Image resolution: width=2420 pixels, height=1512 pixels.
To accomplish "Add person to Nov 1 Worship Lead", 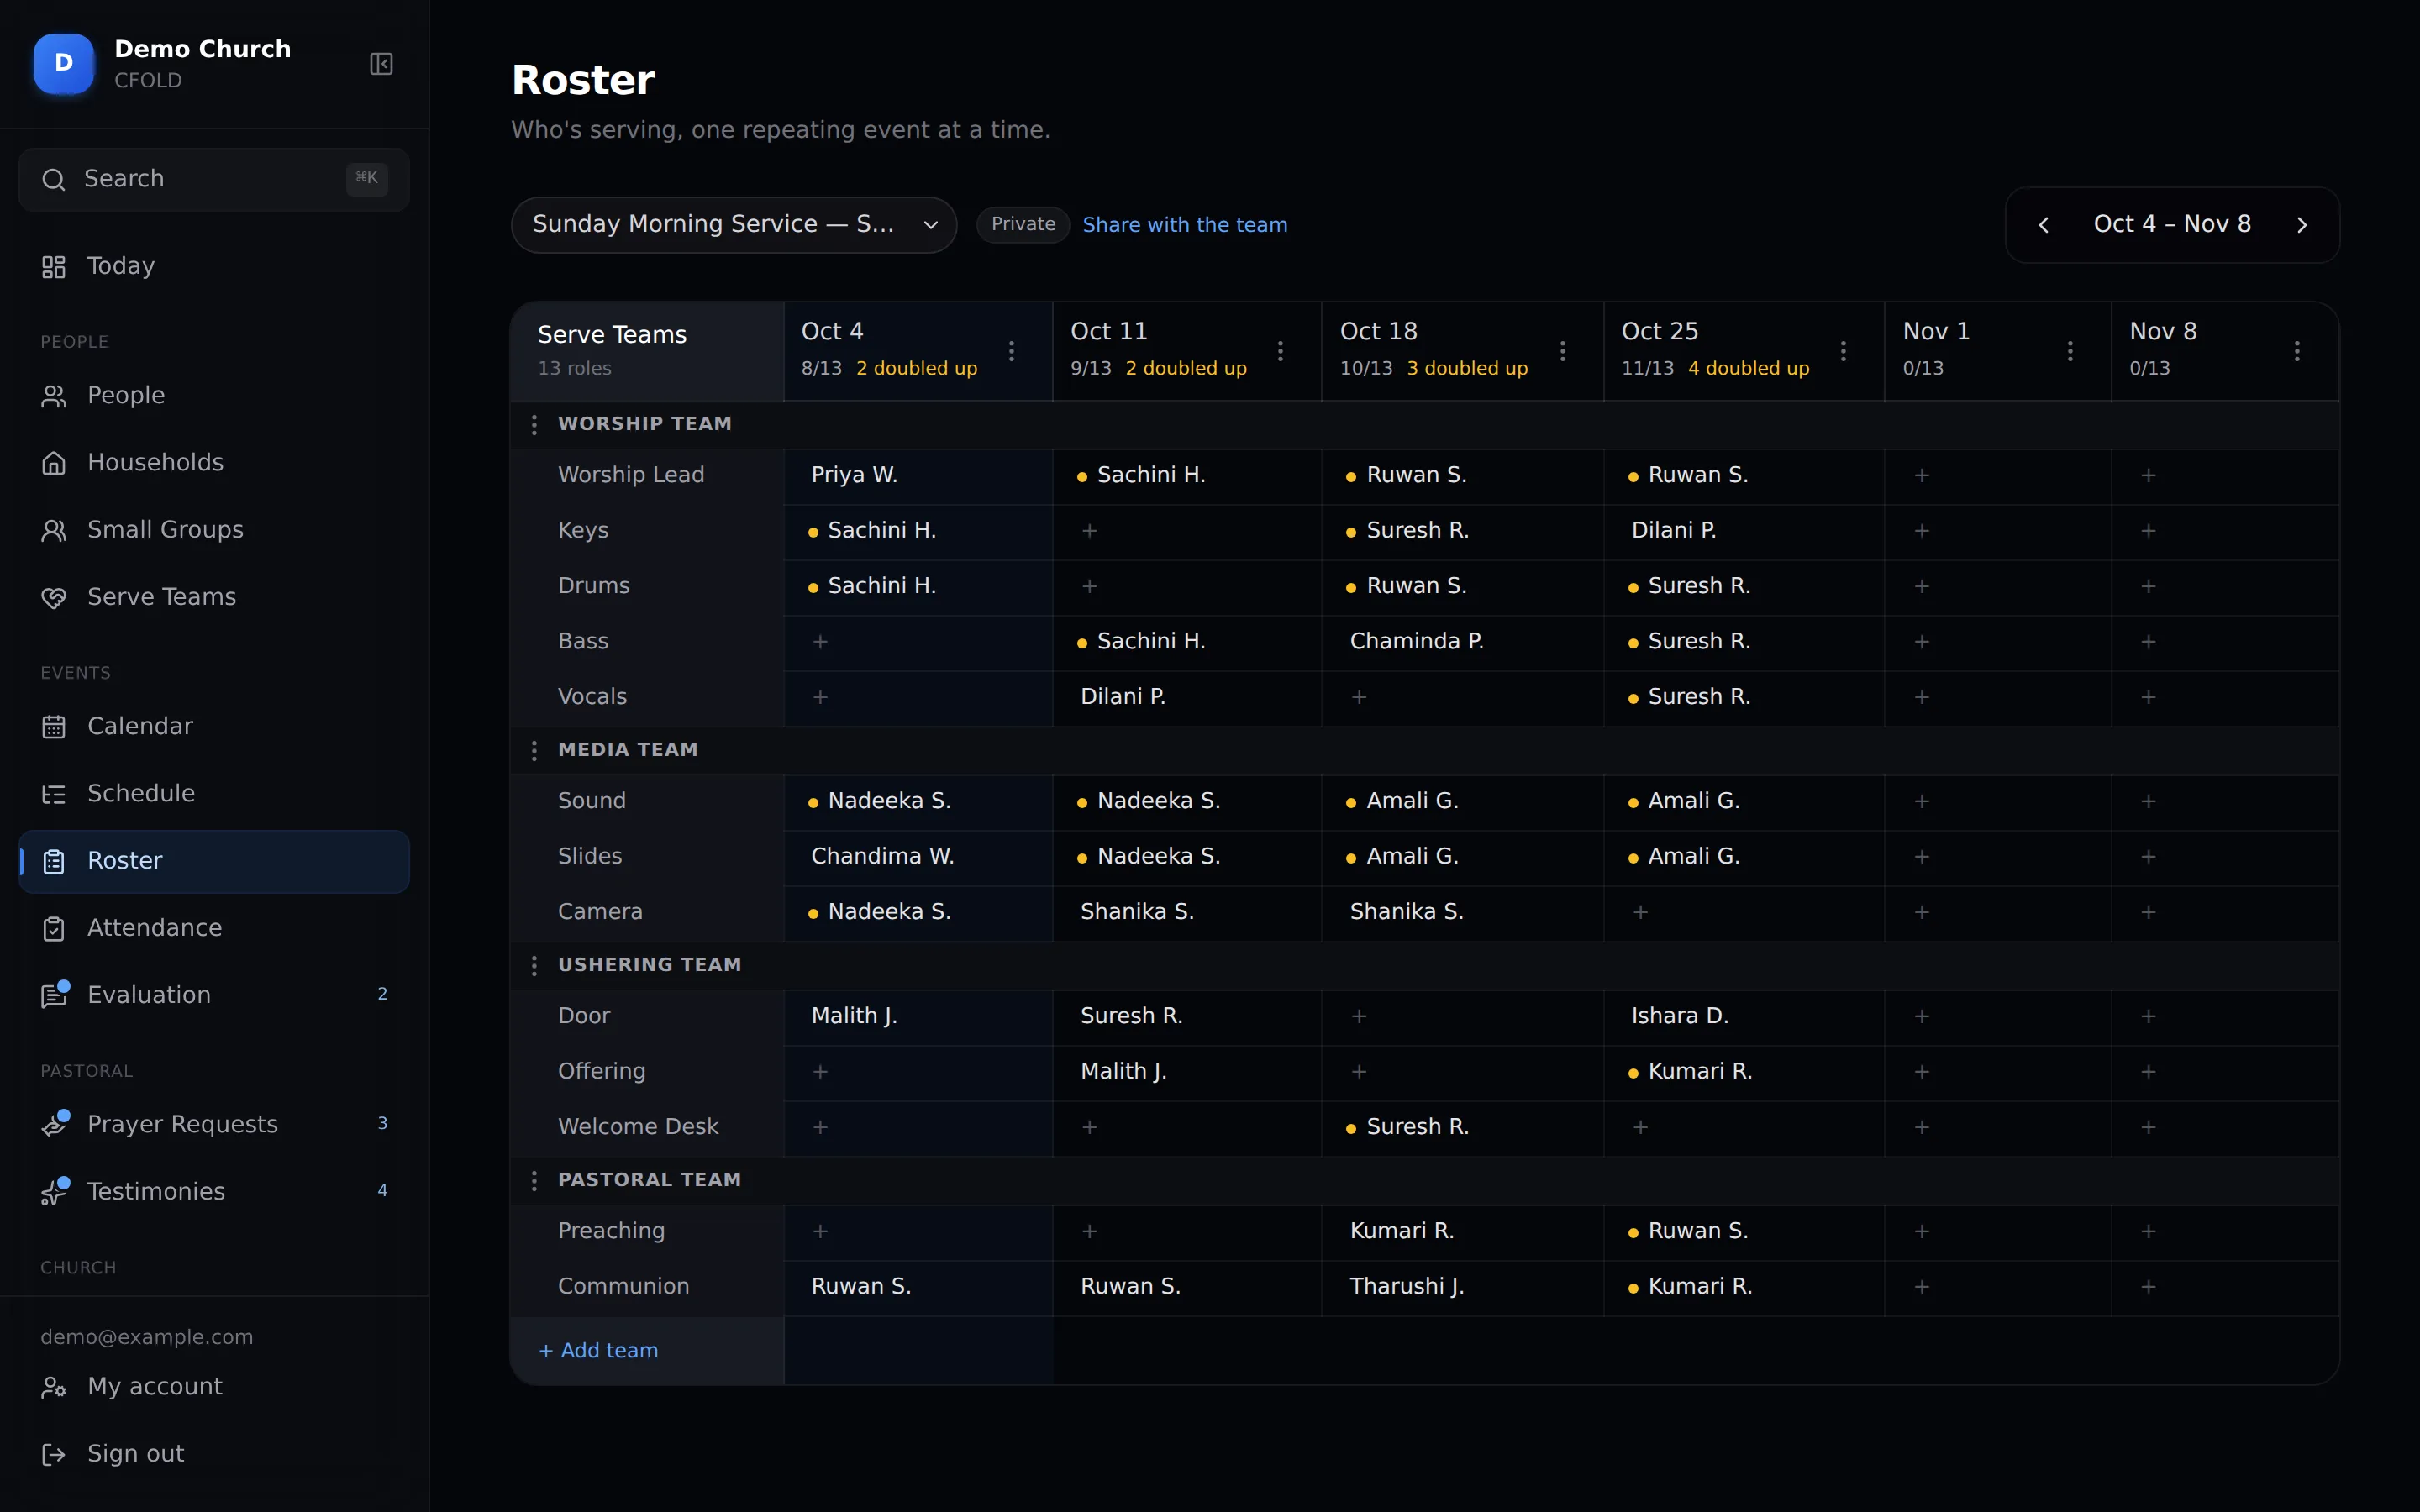I will (1922, 476).
